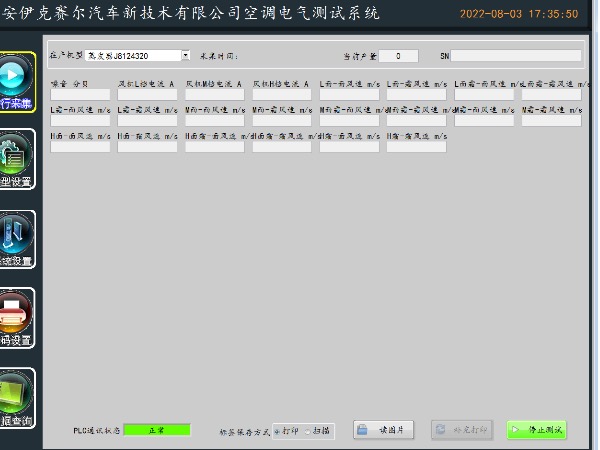Click the H霜-霜风速 m/s value field
The width and height of the screenshot is (600, 450).
tap(416, 147)
